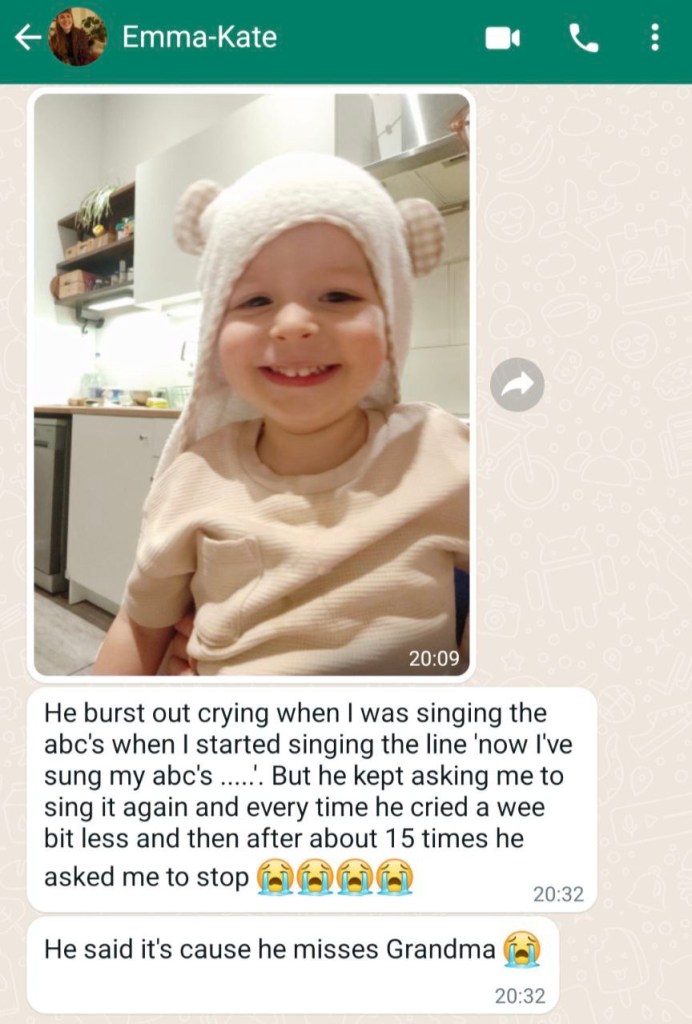692x1024 pixels.
Task: Start a video call with Emma-Kate
Action: coord(503,38)
